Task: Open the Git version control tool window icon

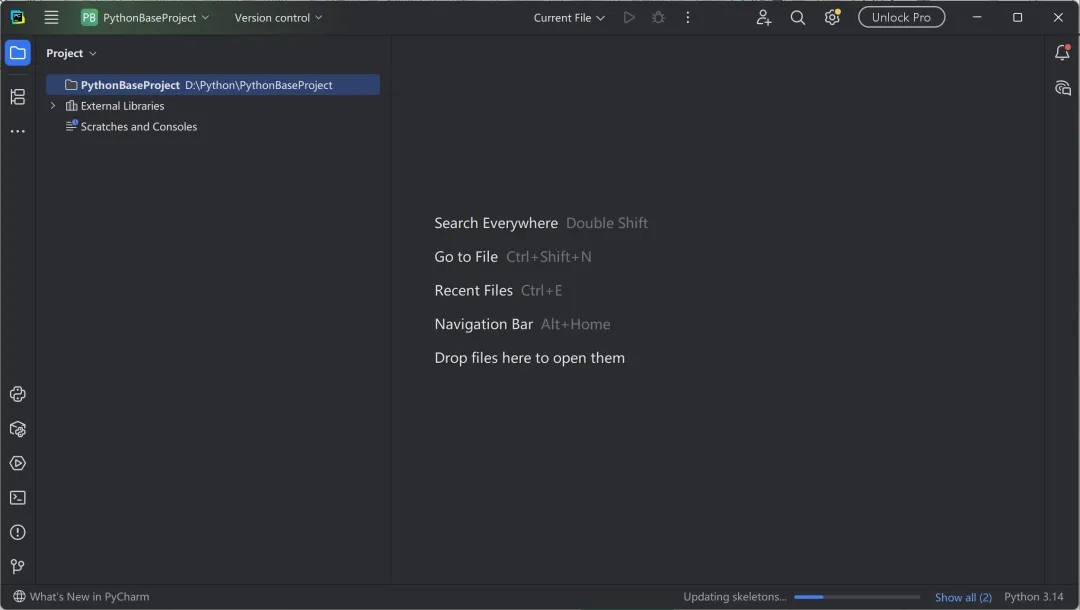Action: [18, 567]
